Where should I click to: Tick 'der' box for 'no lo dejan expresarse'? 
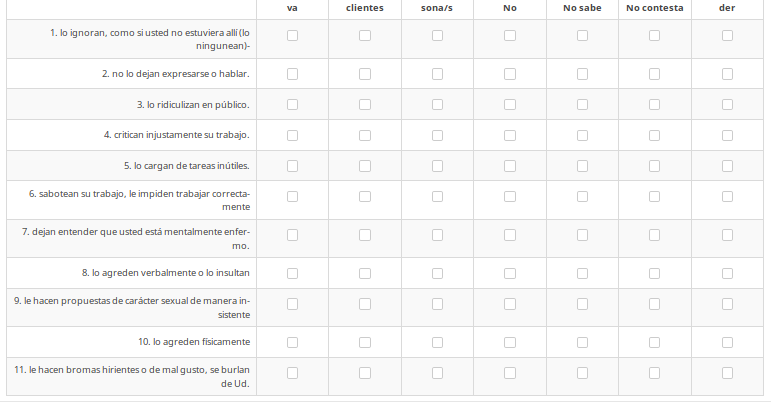[x=727, y=74]
